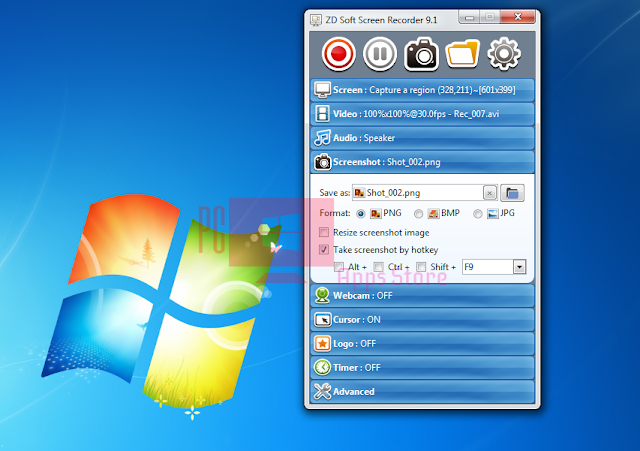Expand the Webcam OFF section
640x451 pixels.
tap(422, 295)
